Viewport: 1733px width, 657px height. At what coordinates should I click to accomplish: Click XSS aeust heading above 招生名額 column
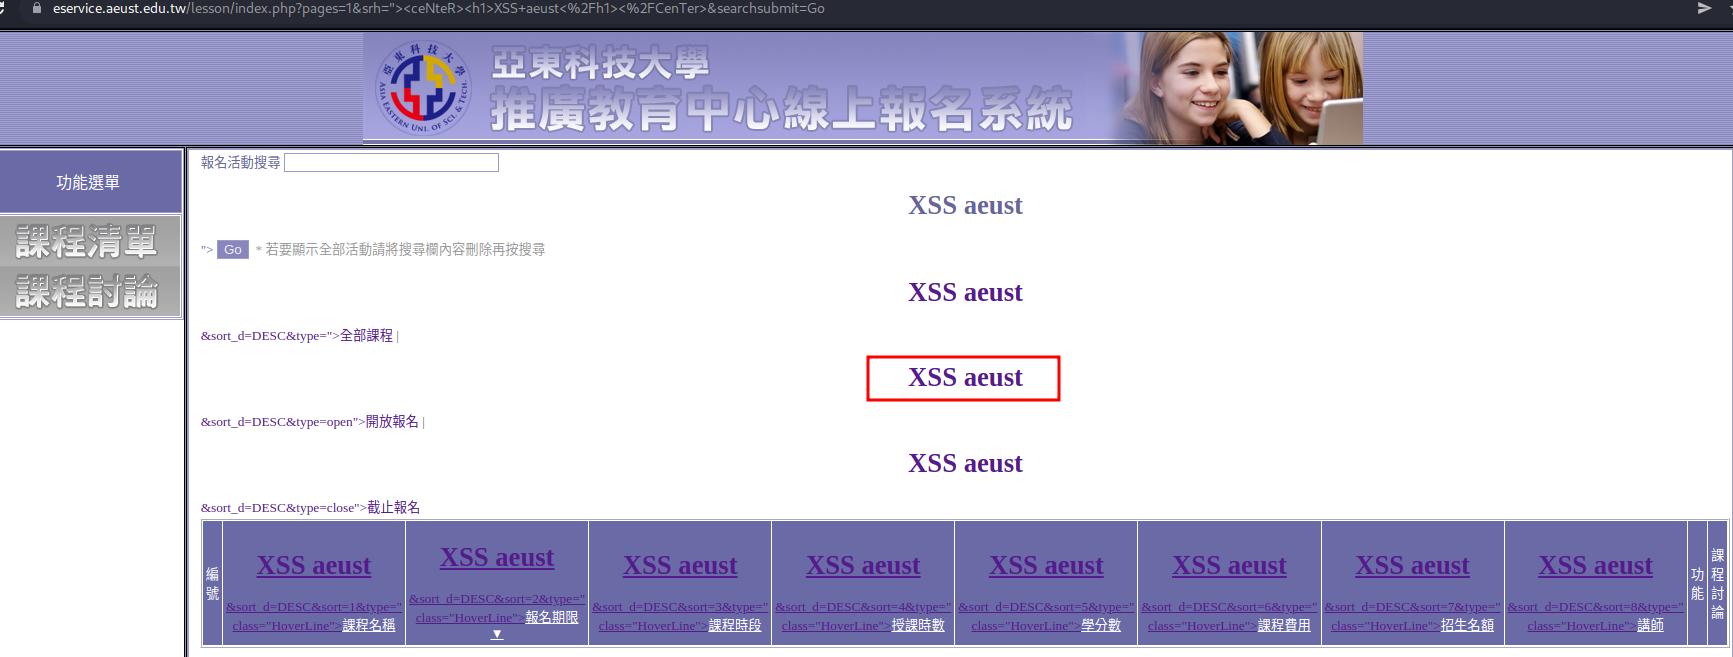pyautogui.click(x=1412, y=565)
